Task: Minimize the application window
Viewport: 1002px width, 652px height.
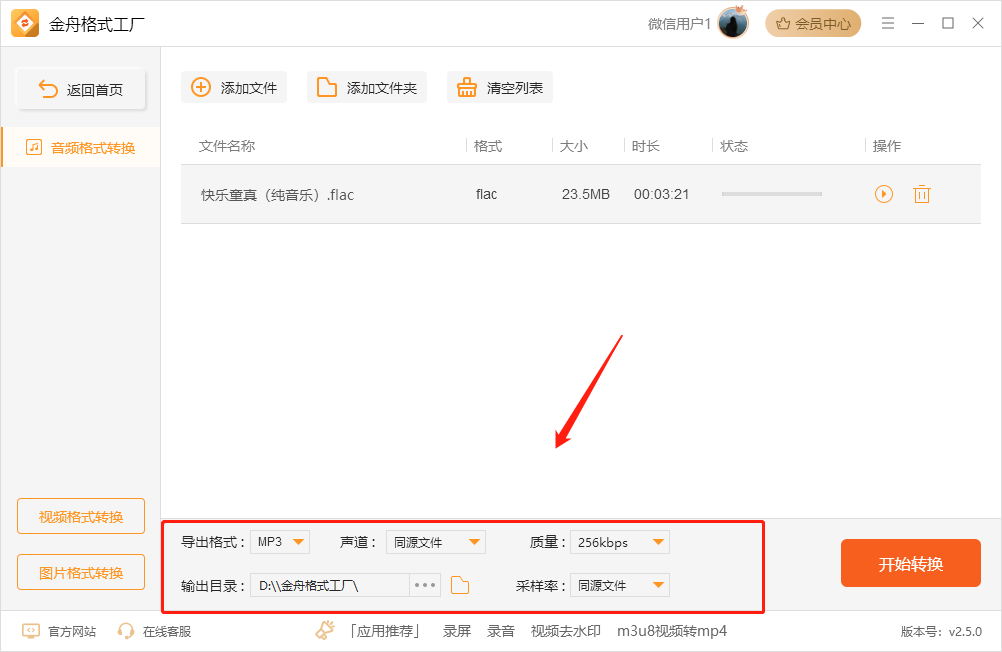Action: (x=918, y=24)
